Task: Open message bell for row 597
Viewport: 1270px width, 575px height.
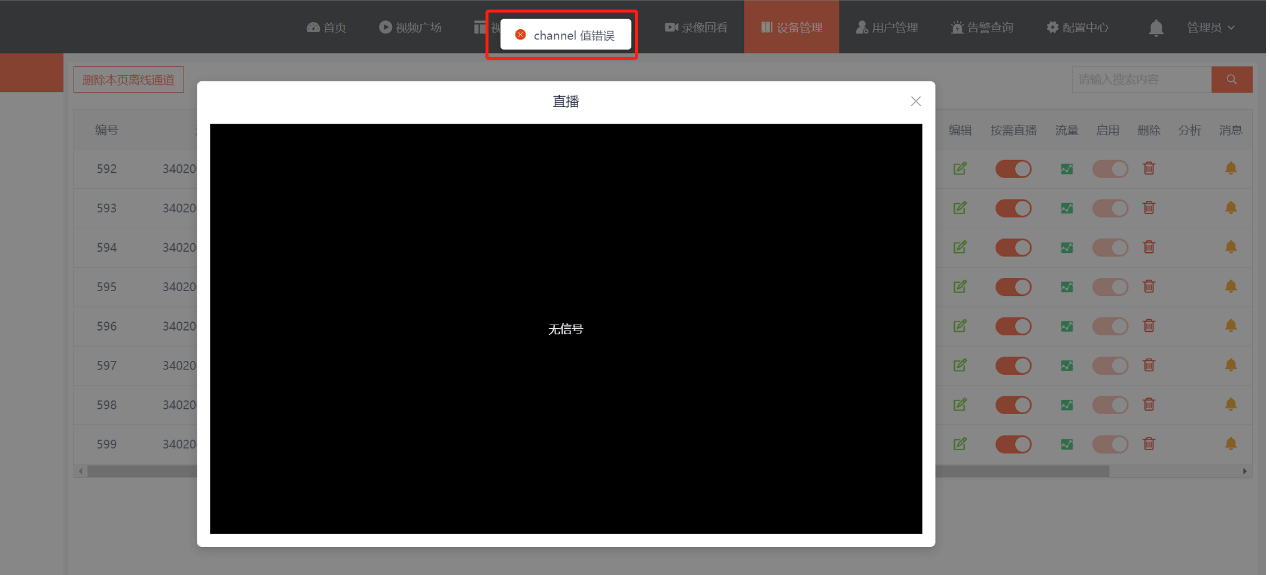Action: pos(1231,365)
